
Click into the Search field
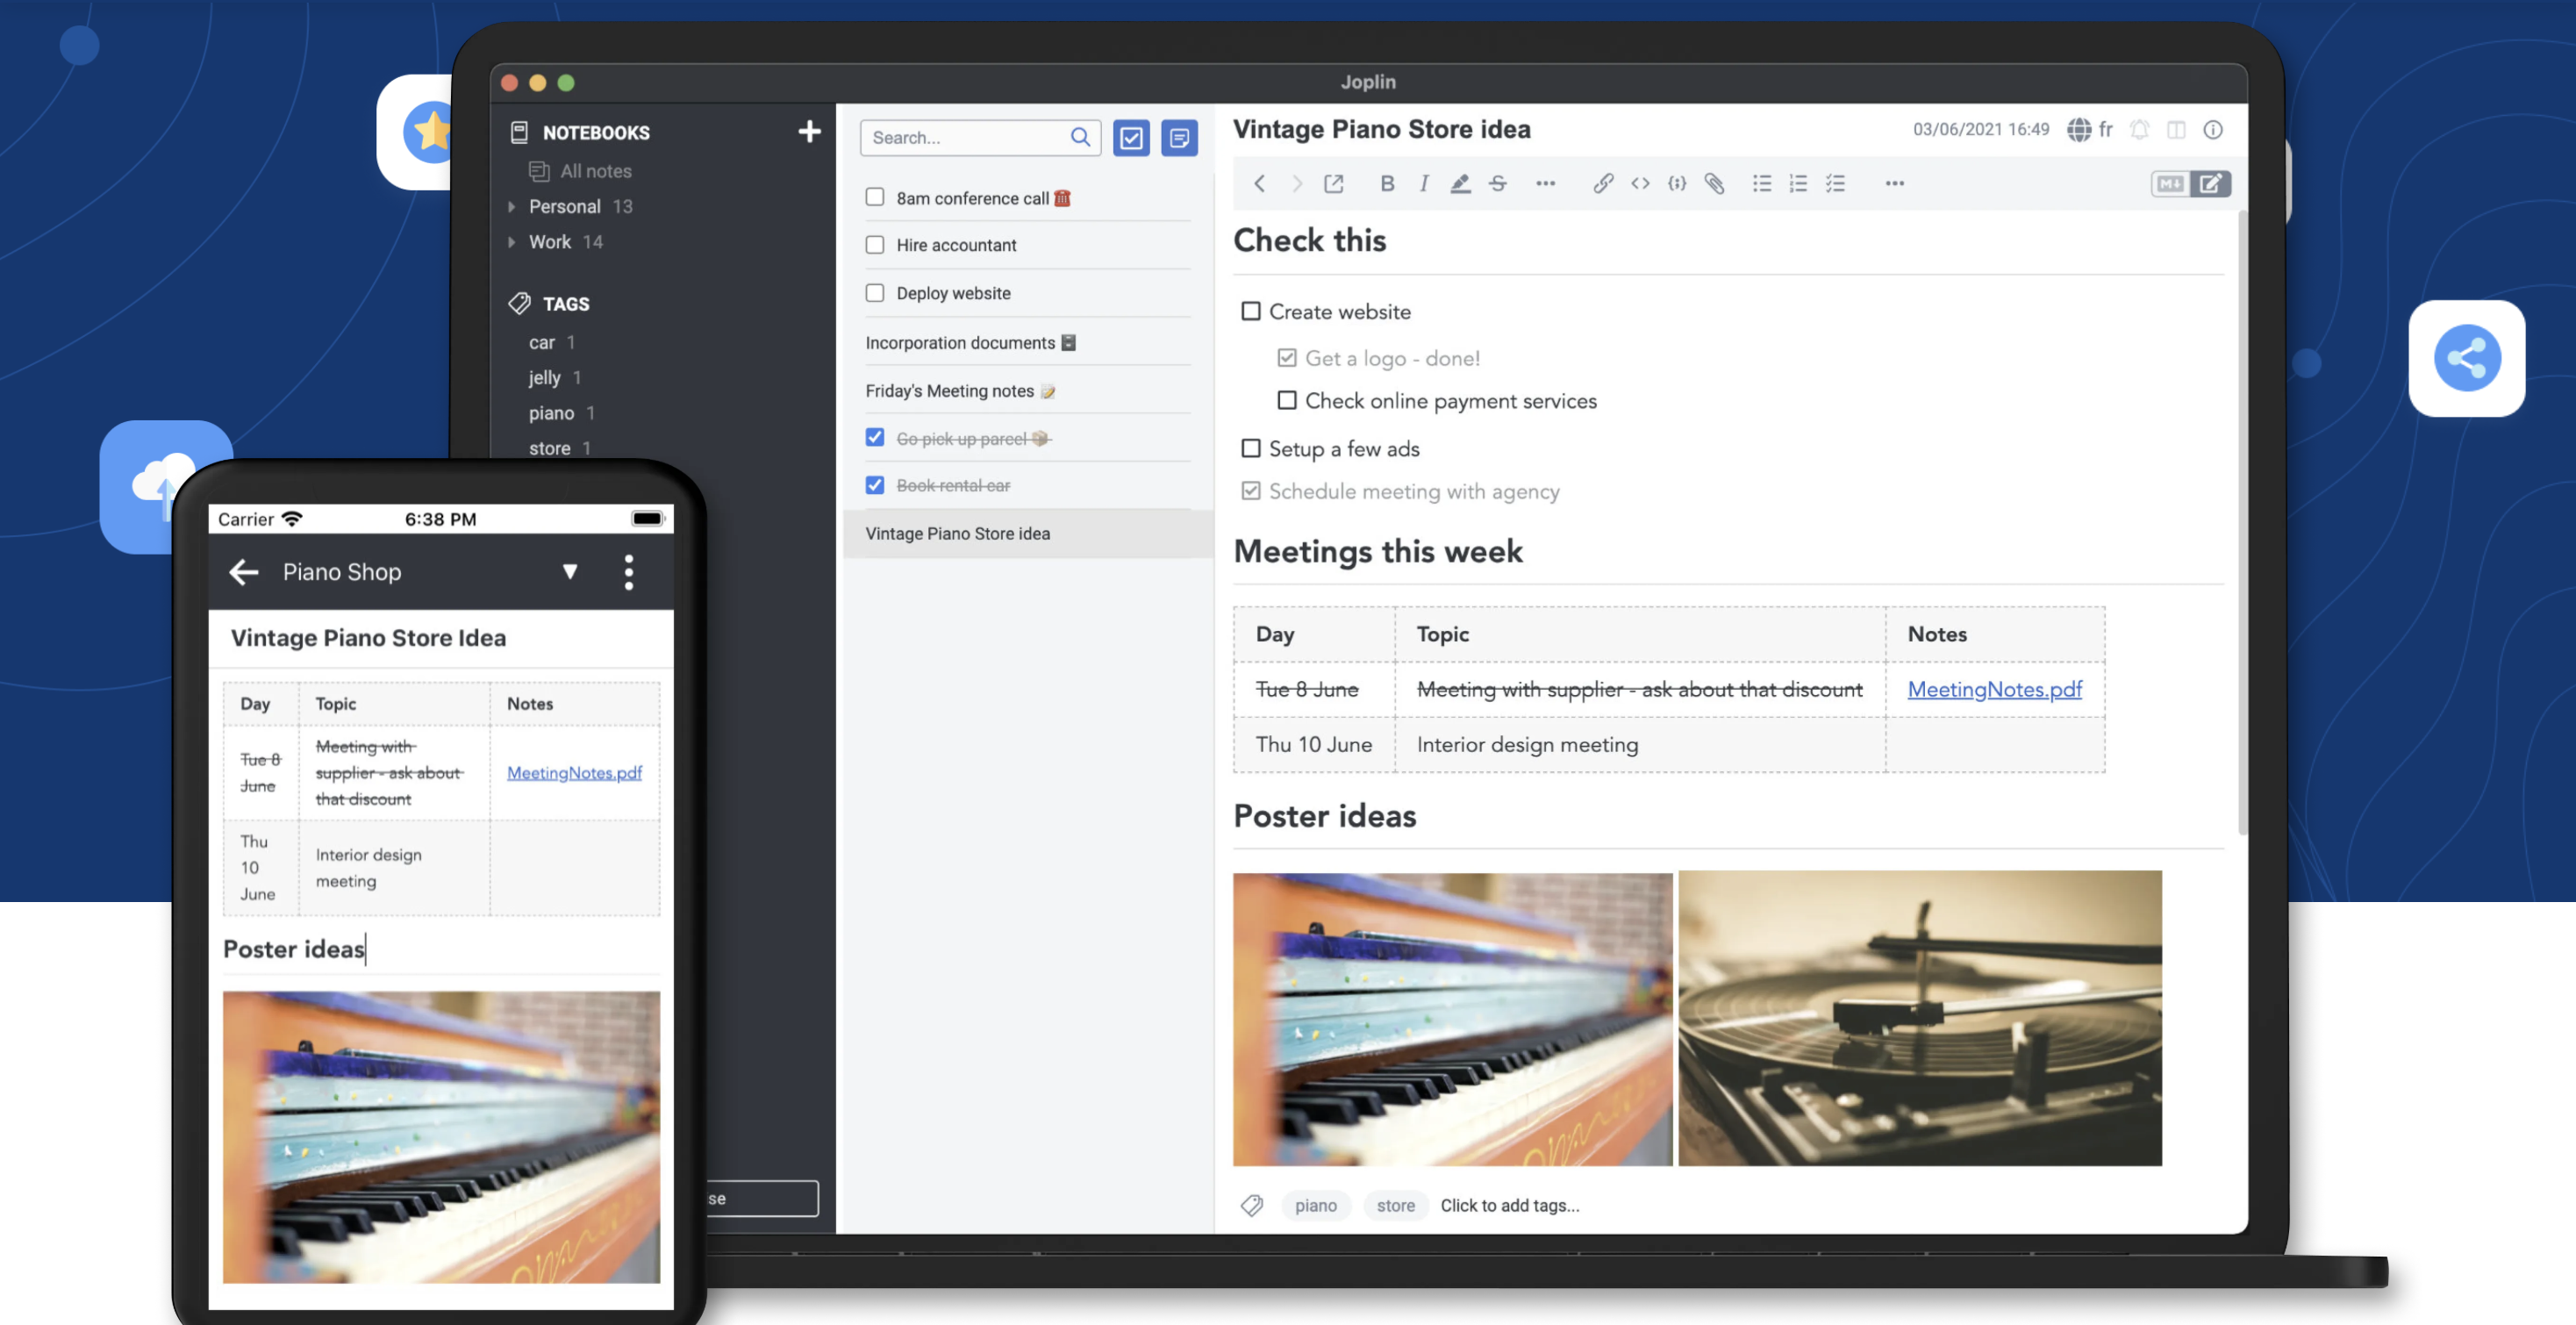pos(965,138)
